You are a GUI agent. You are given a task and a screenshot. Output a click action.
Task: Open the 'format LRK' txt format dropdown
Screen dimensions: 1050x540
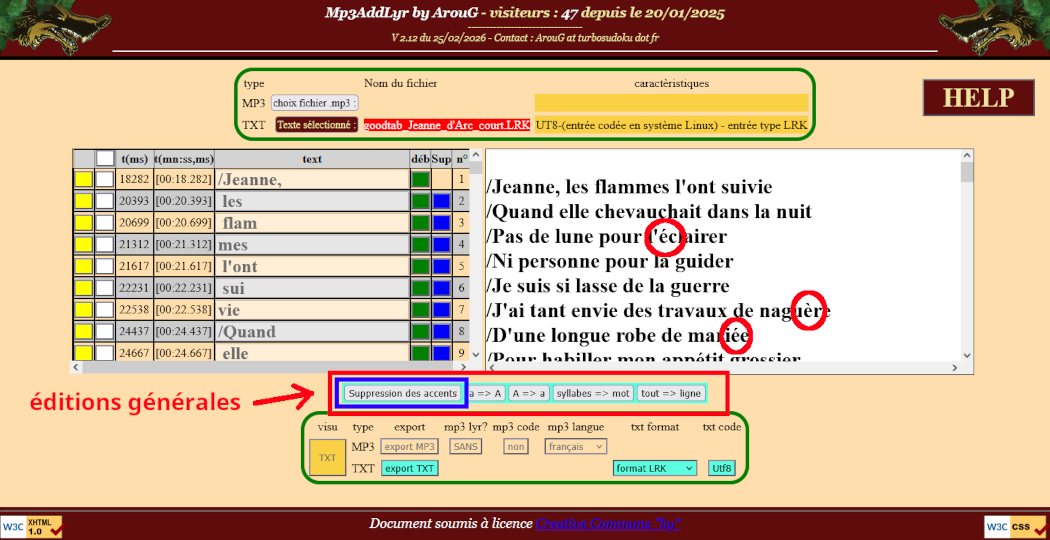point(655,468)
